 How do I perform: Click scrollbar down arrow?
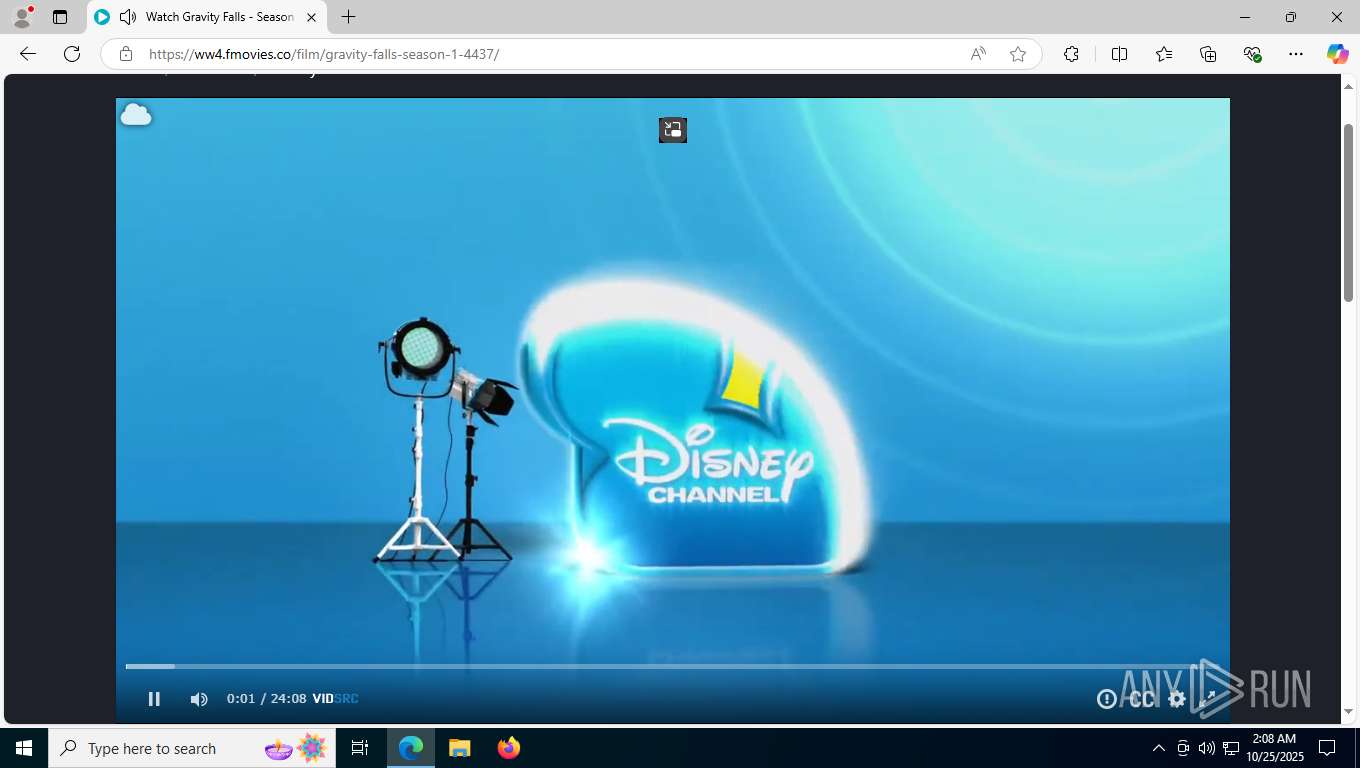[x=1348, y=712]
